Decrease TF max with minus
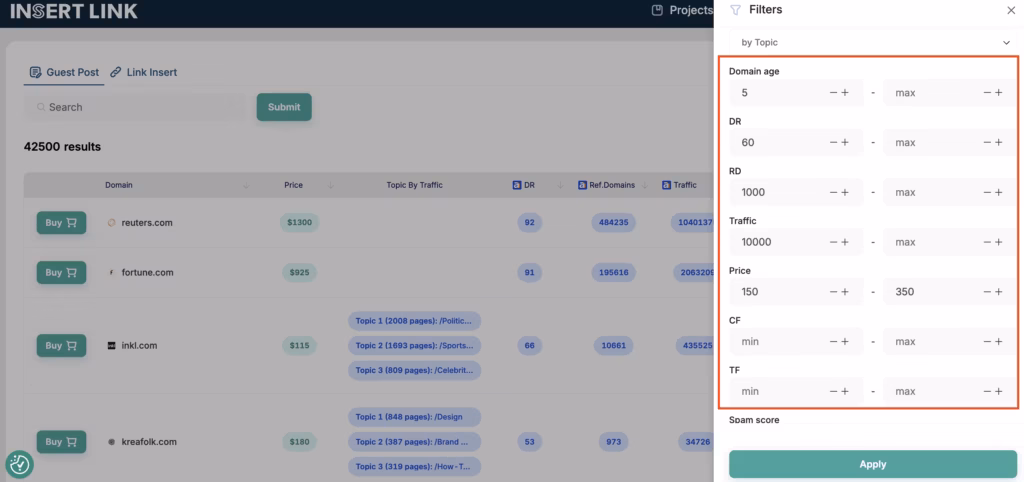The width and height of the screenshot is (1024, 482). tap(987, 391)
